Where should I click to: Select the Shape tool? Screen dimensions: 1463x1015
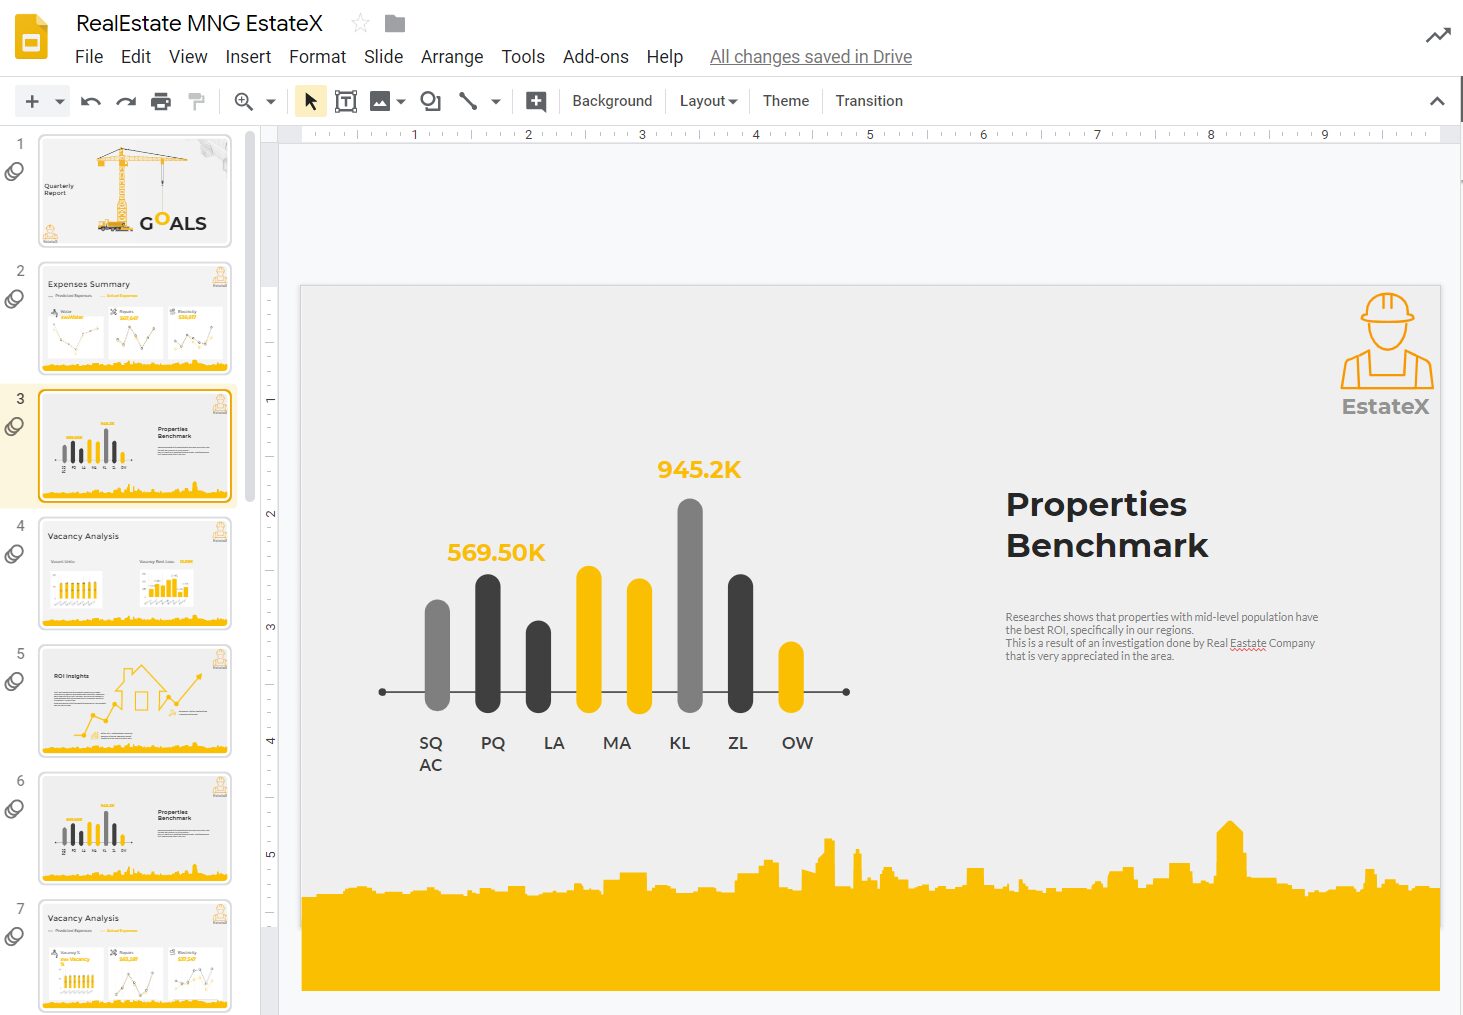click(x=430, y=100)
